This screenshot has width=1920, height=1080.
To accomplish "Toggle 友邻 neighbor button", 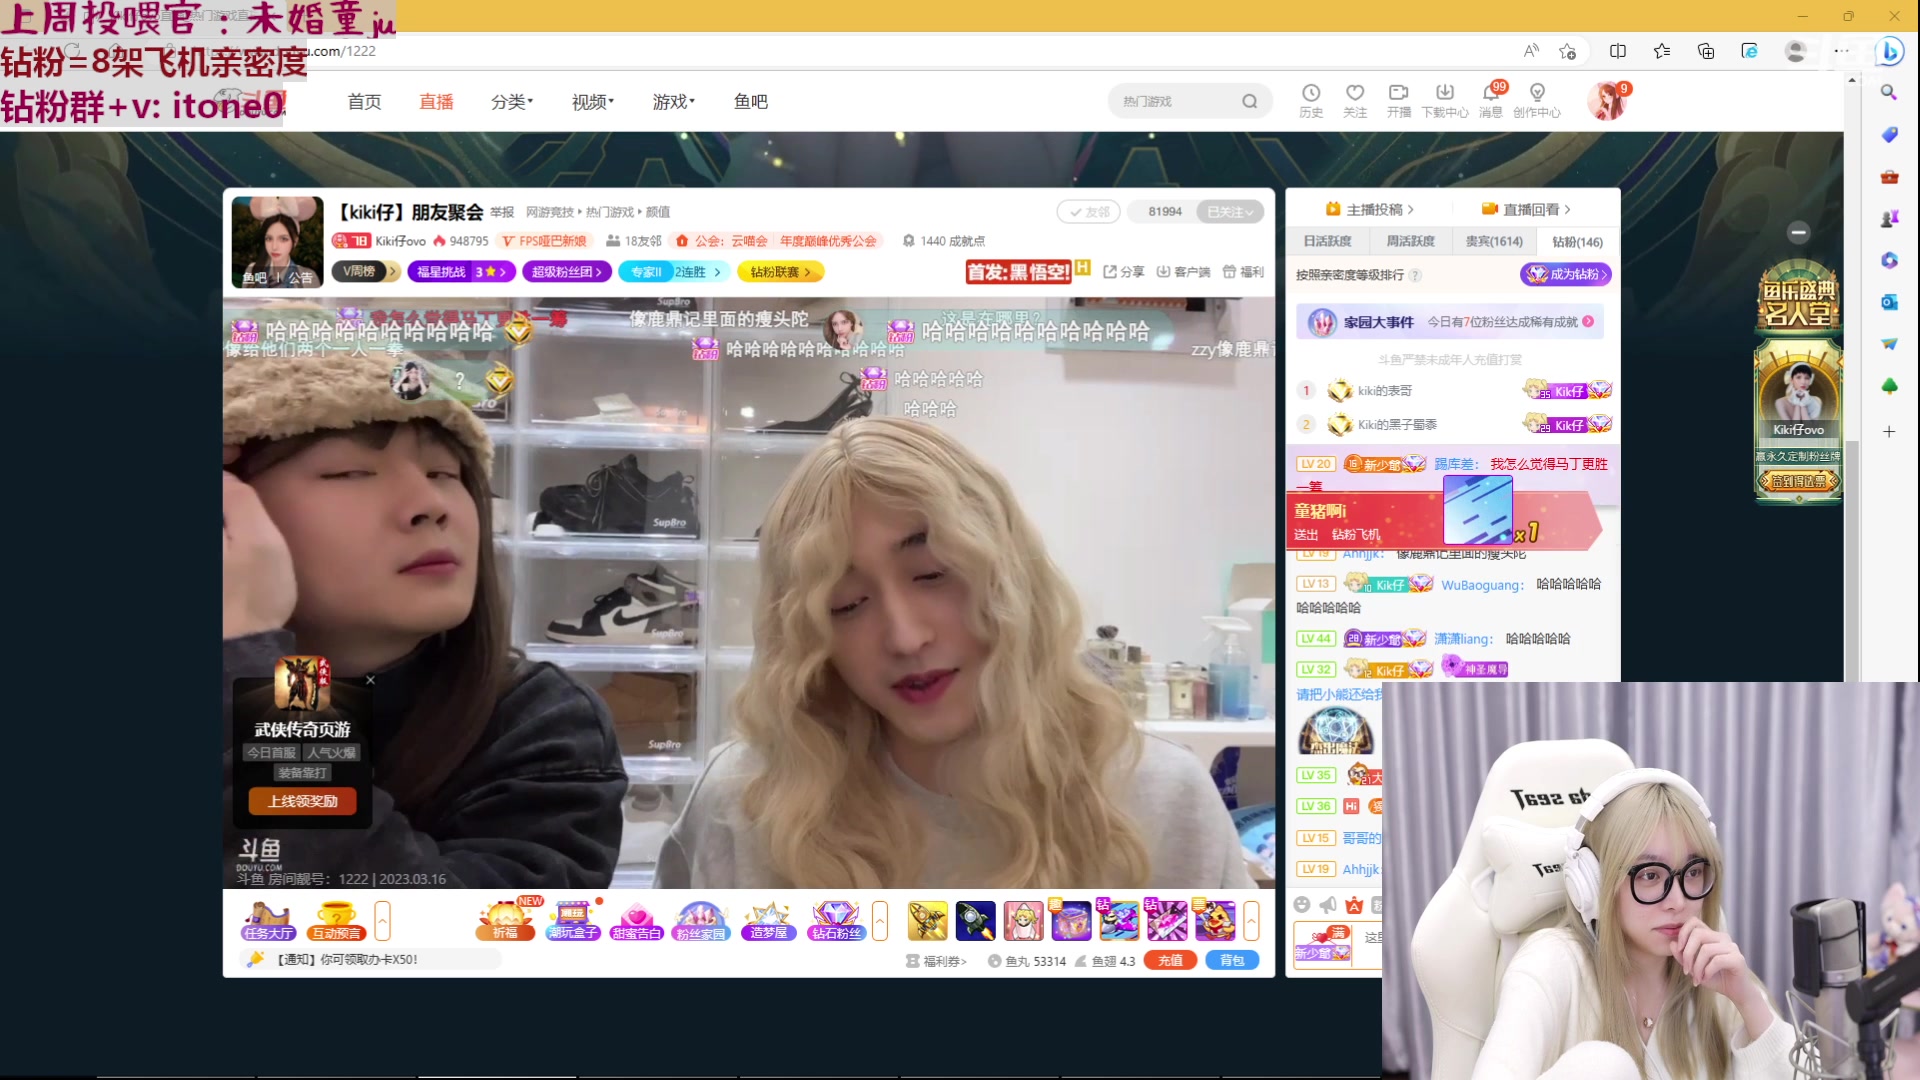I will tap(1089, 212).
